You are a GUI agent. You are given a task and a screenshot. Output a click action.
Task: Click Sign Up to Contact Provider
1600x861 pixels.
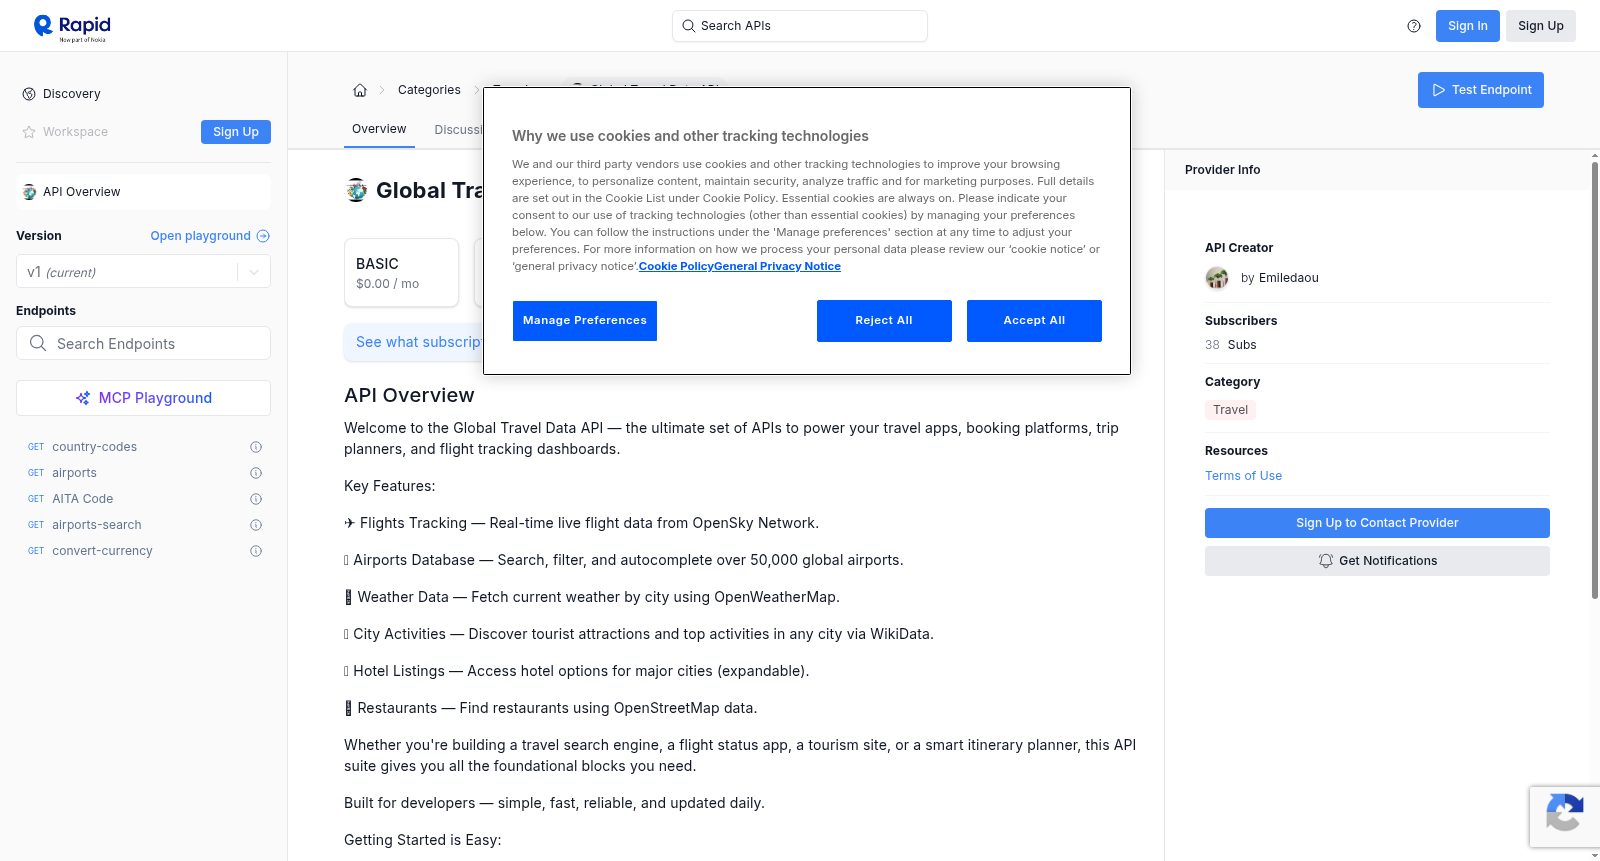click(x=1377, y=523)
